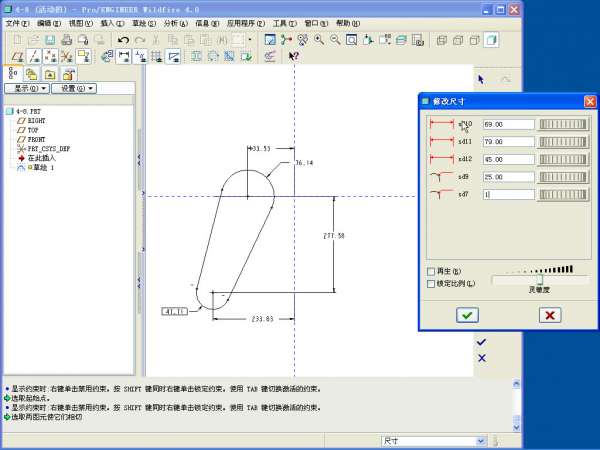The height and width of the screenshot is (450, 600).
Task: Toggle the 再生 regenerate checkbox
Action: point(431,271)
